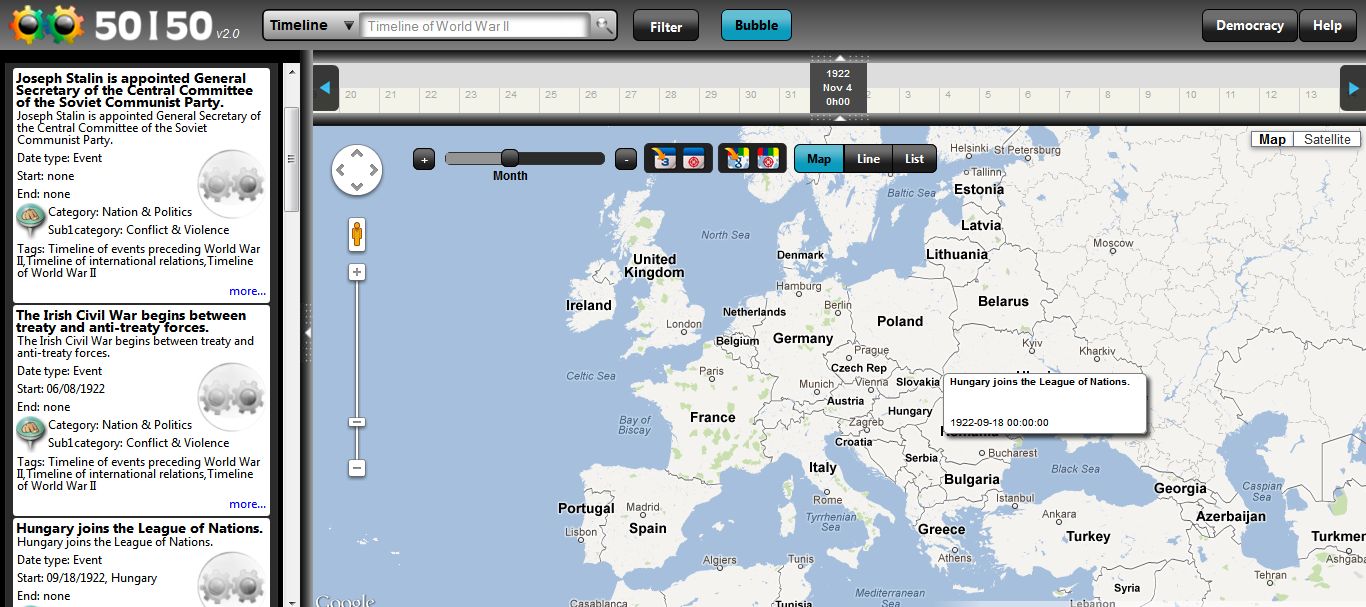Click the Street View pegman icon
Screen dimensions: 1366x607
click(356, 234)
